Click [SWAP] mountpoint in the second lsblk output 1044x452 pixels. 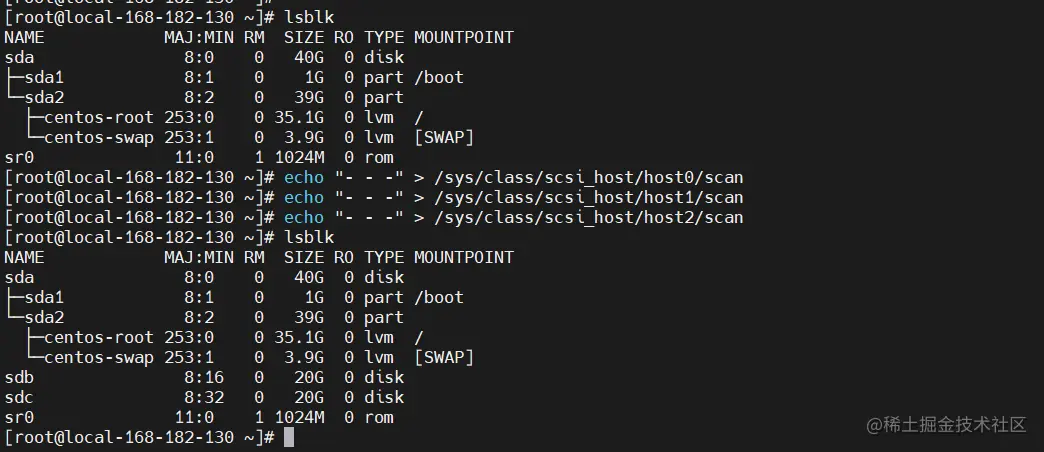[444, 357]
